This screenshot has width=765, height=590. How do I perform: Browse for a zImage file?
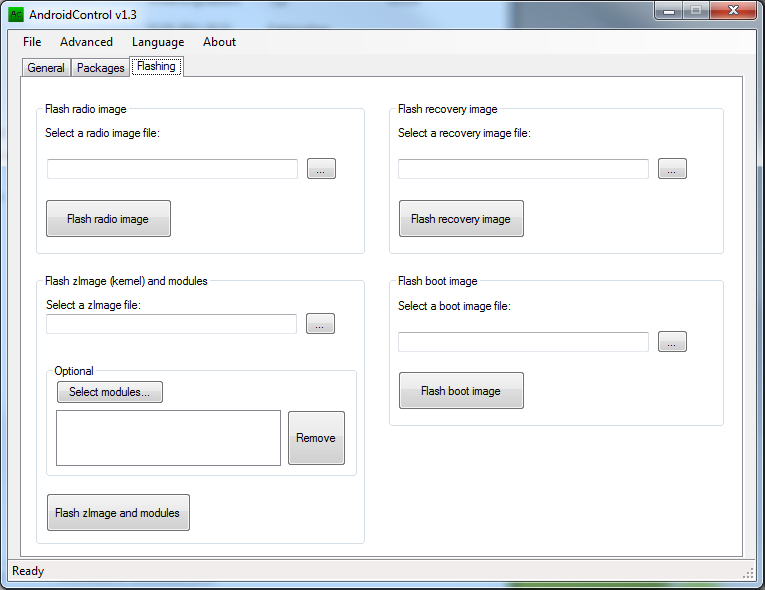point(320,324)
